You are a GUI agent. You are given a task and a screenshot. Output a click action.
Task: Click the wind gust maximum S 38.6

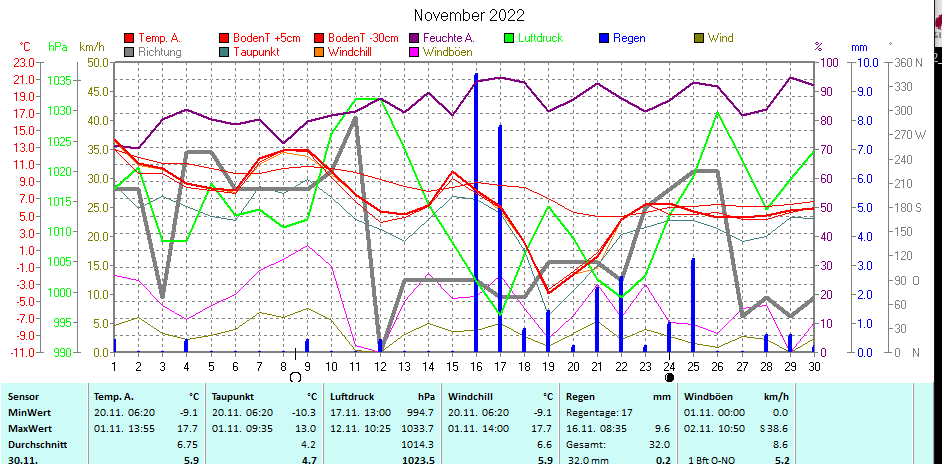click(x=773, y=429)
